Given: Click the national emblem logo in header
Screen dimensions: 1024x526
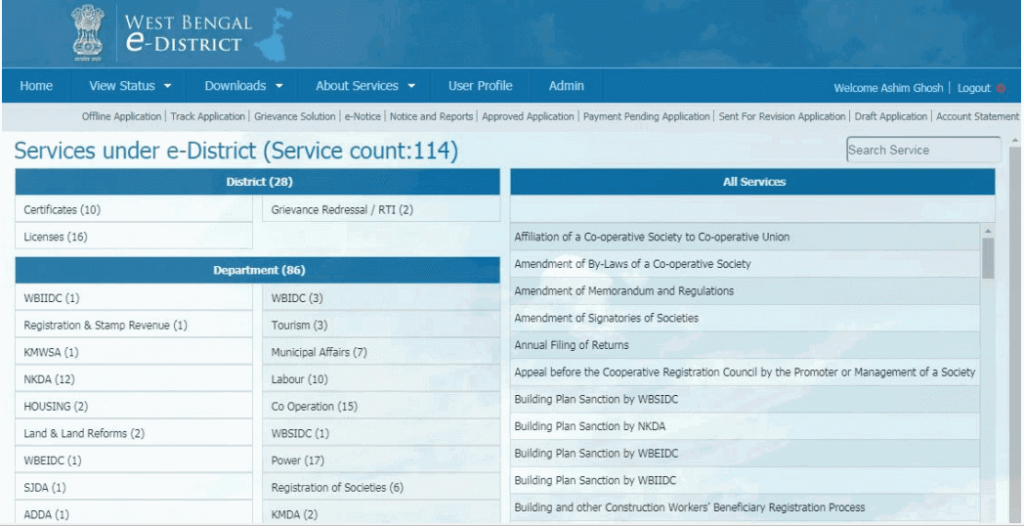Looking at the screenshot, I should click(x=88, y=32).
